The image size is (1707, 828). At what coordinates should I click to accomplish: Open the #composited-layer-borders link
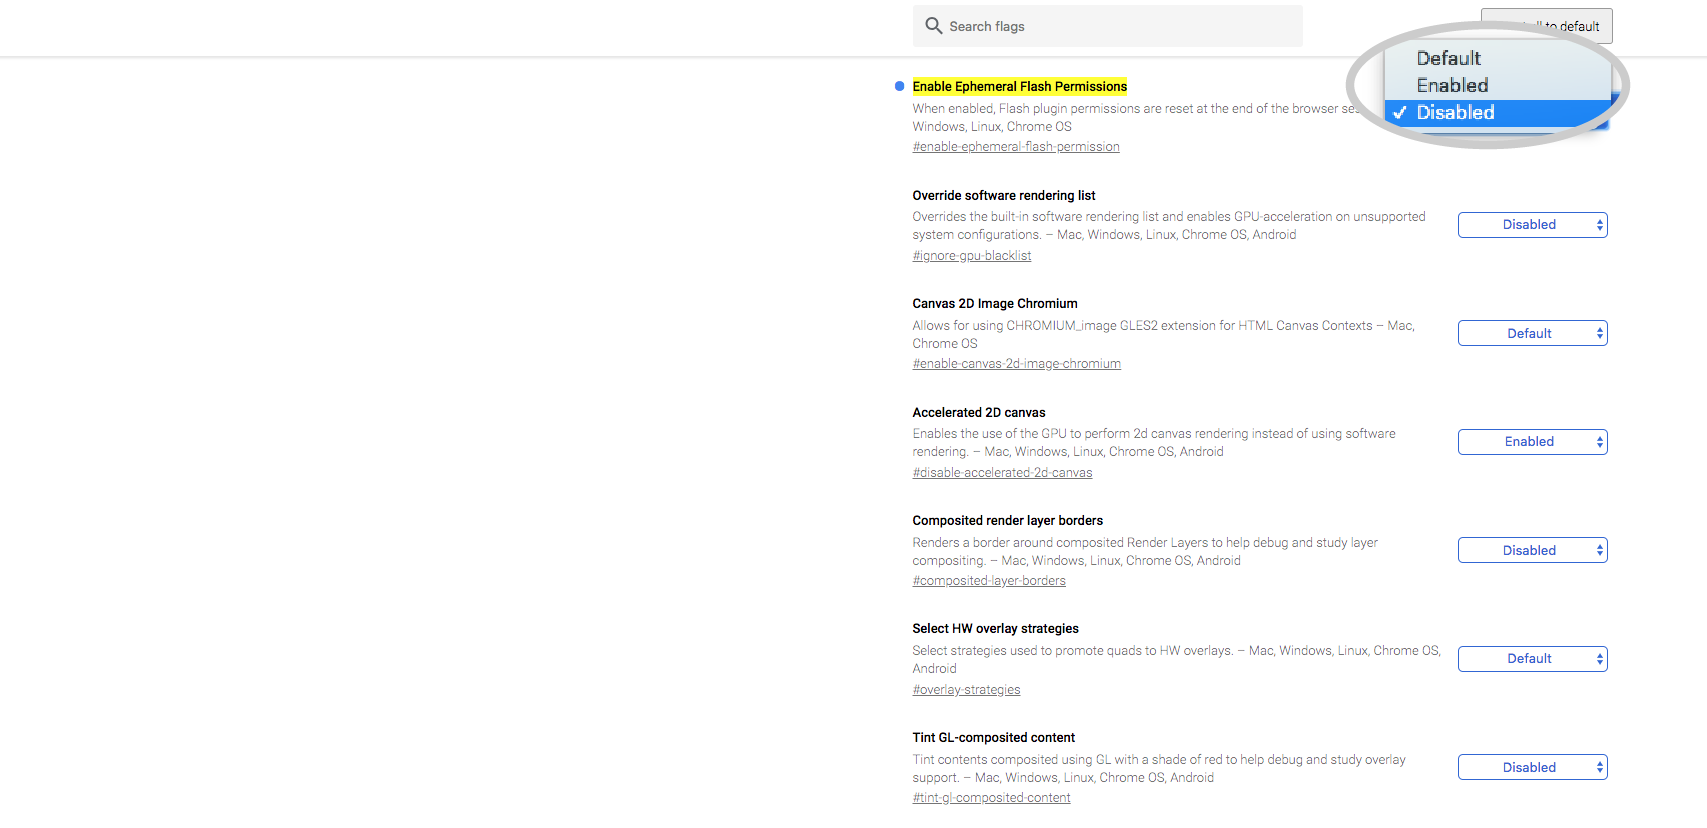click(989, 581)
